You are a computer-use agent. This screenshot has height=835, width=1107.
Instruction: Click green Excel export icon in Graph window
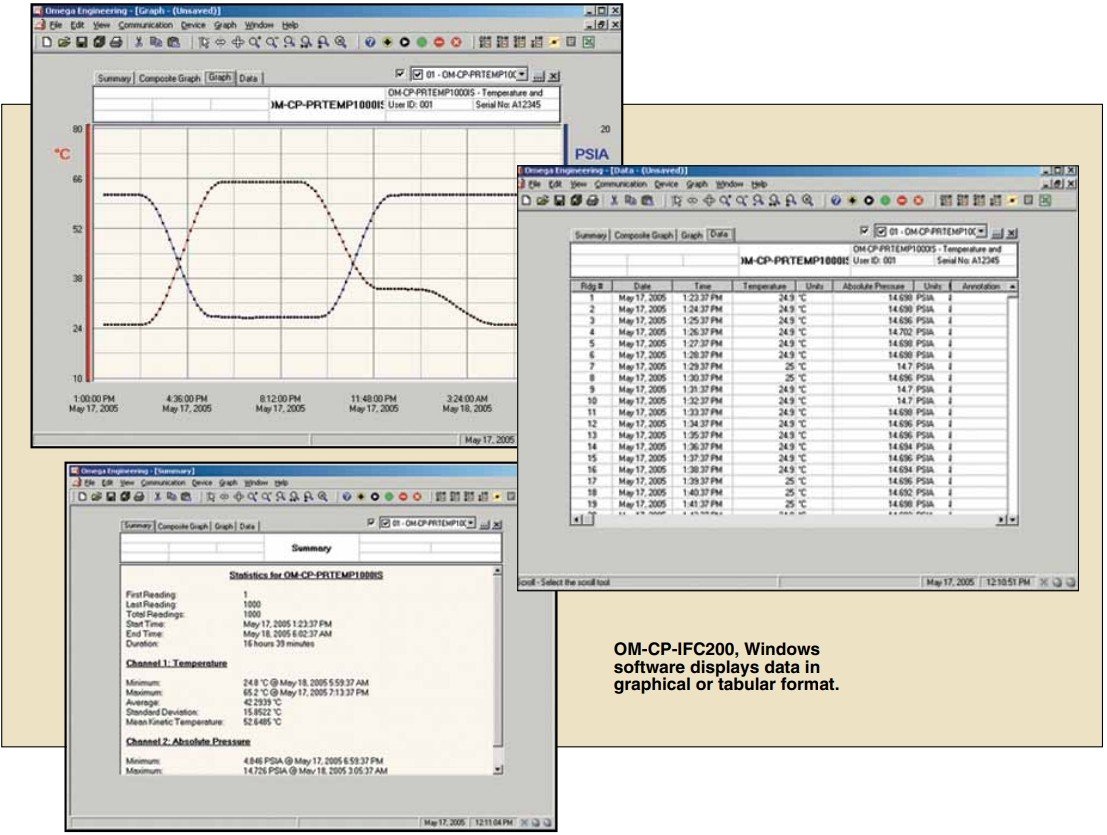point(589,42)
